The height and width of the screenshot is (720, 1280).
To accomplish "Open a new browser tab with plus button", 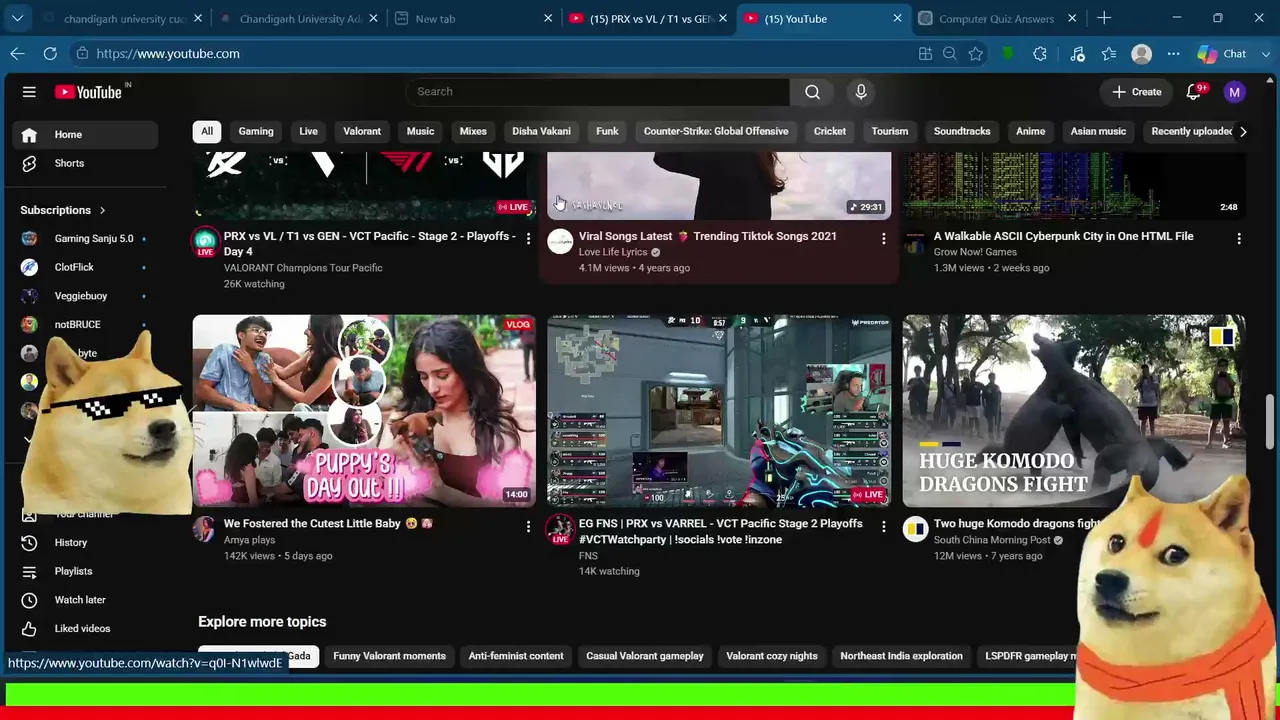I will [1104, 18].
